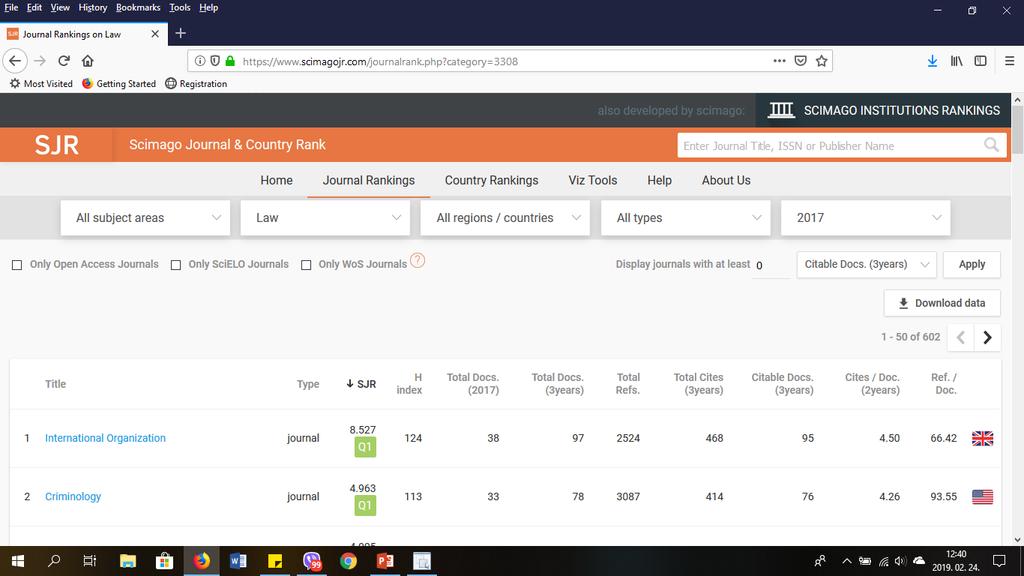Open the Criminology journal link
Screen dimensions: 1024x576
click(x=73, y=497)
